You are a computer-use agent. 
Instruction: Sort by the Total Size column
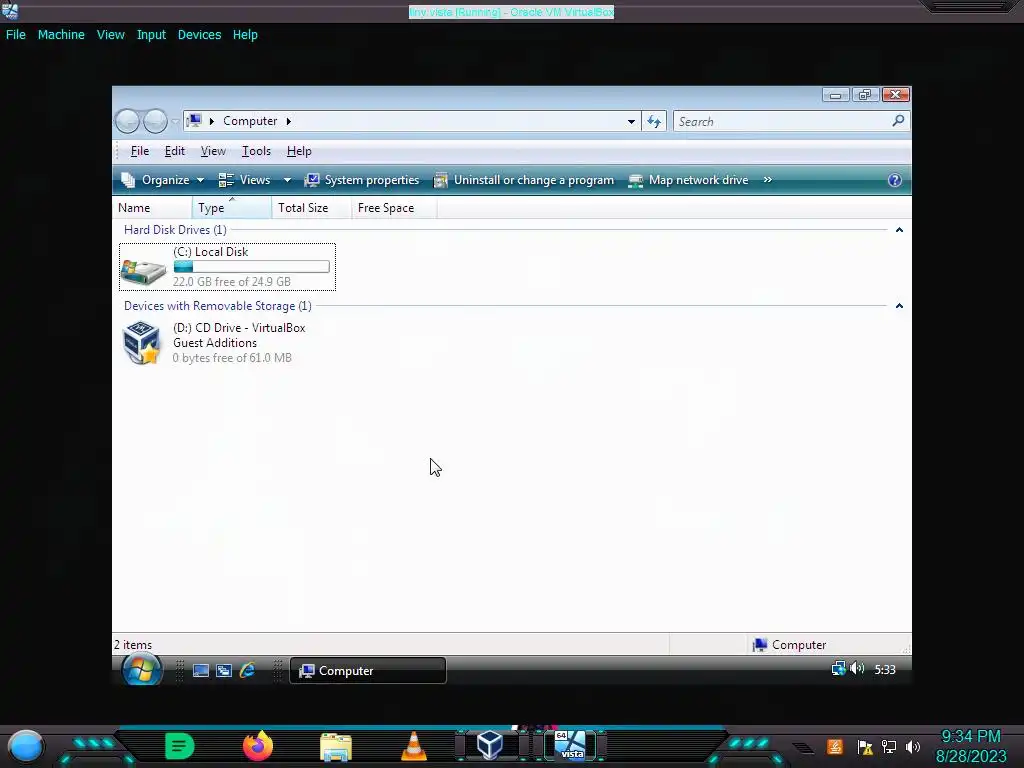[312, 208]
